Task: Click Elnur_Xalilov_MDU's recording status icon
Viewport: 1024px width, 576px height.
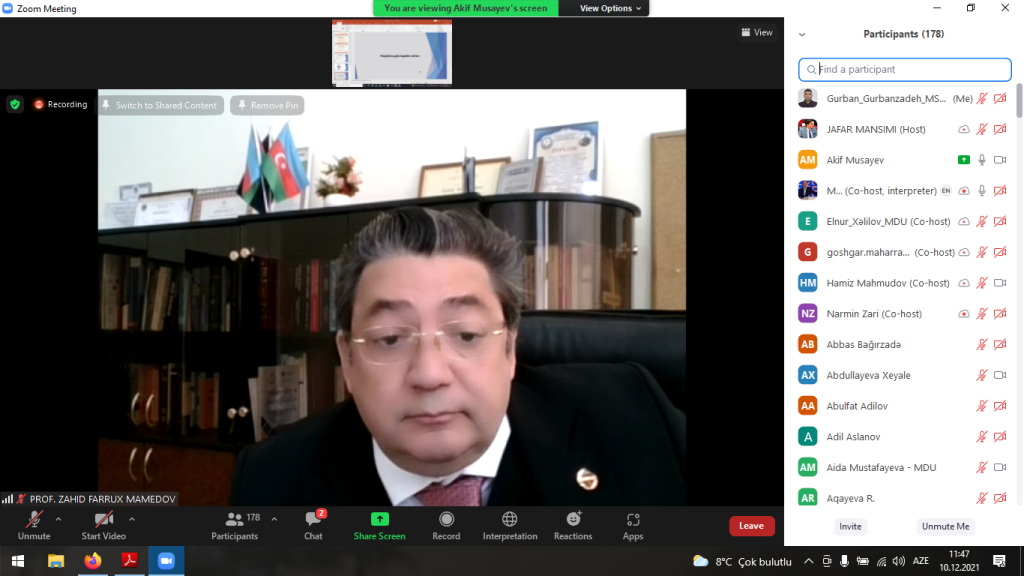Action: tap(964, 221)
